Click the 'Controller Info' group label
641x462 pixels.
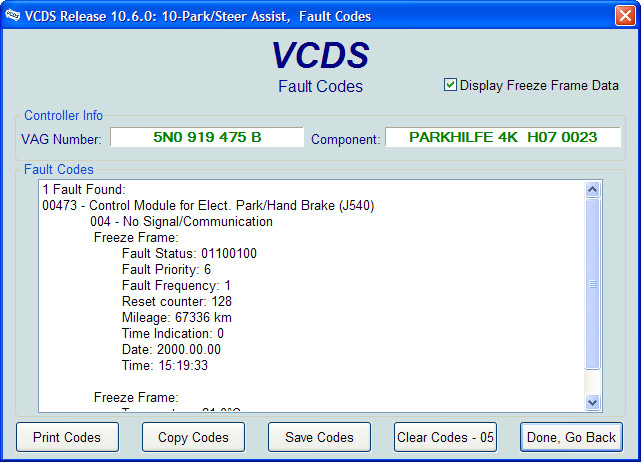63,115
